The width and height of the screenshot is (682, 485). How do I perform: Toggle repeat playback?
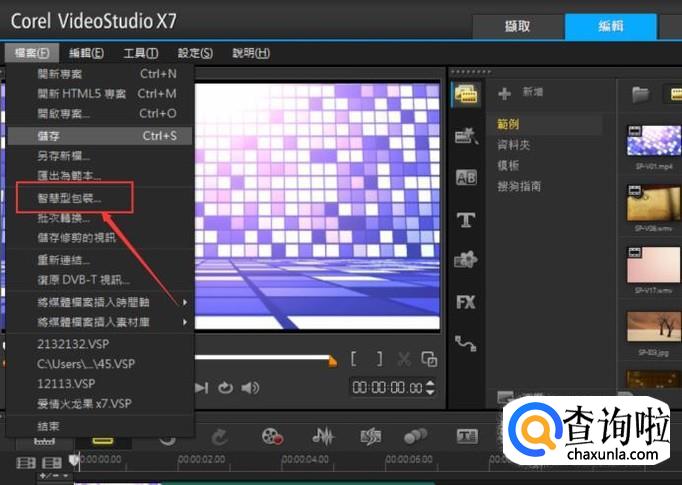[225, 388]
